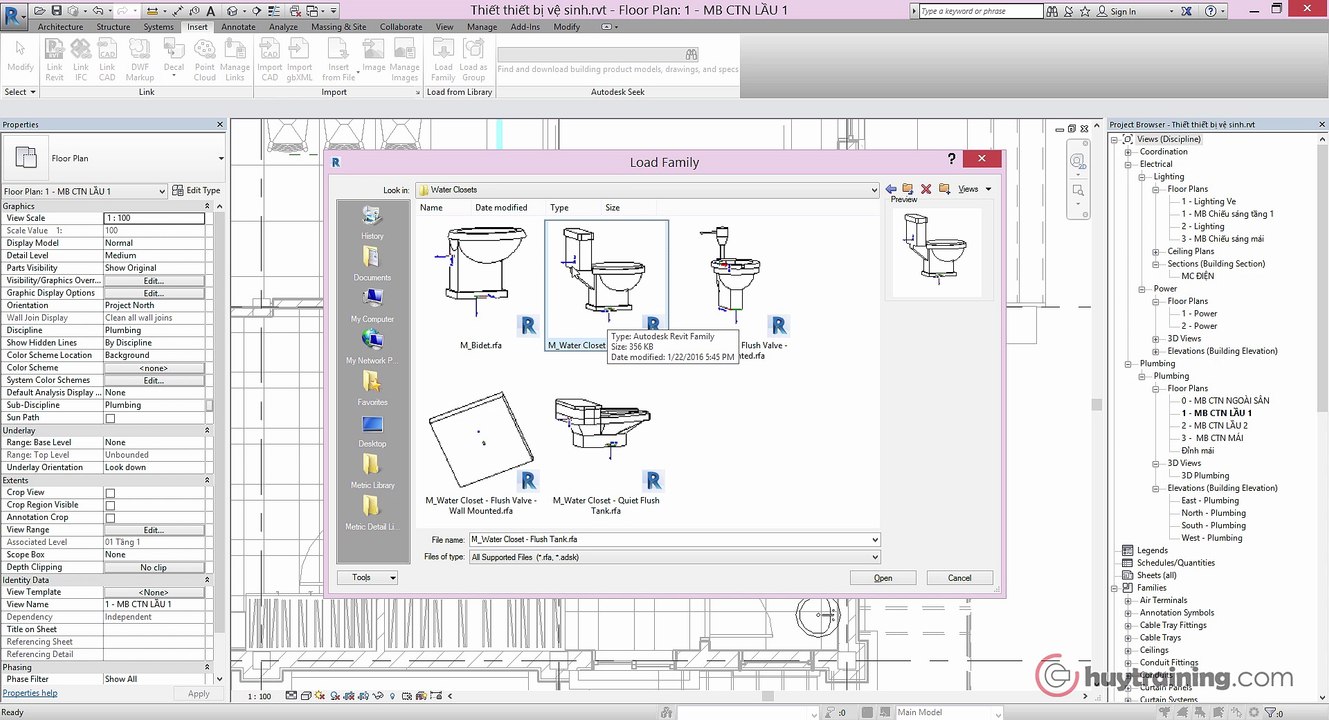Open History in dialog places sidebar
Image resolution: width=1329 pixels, height=720 pixels.
(x=372, y=222)
